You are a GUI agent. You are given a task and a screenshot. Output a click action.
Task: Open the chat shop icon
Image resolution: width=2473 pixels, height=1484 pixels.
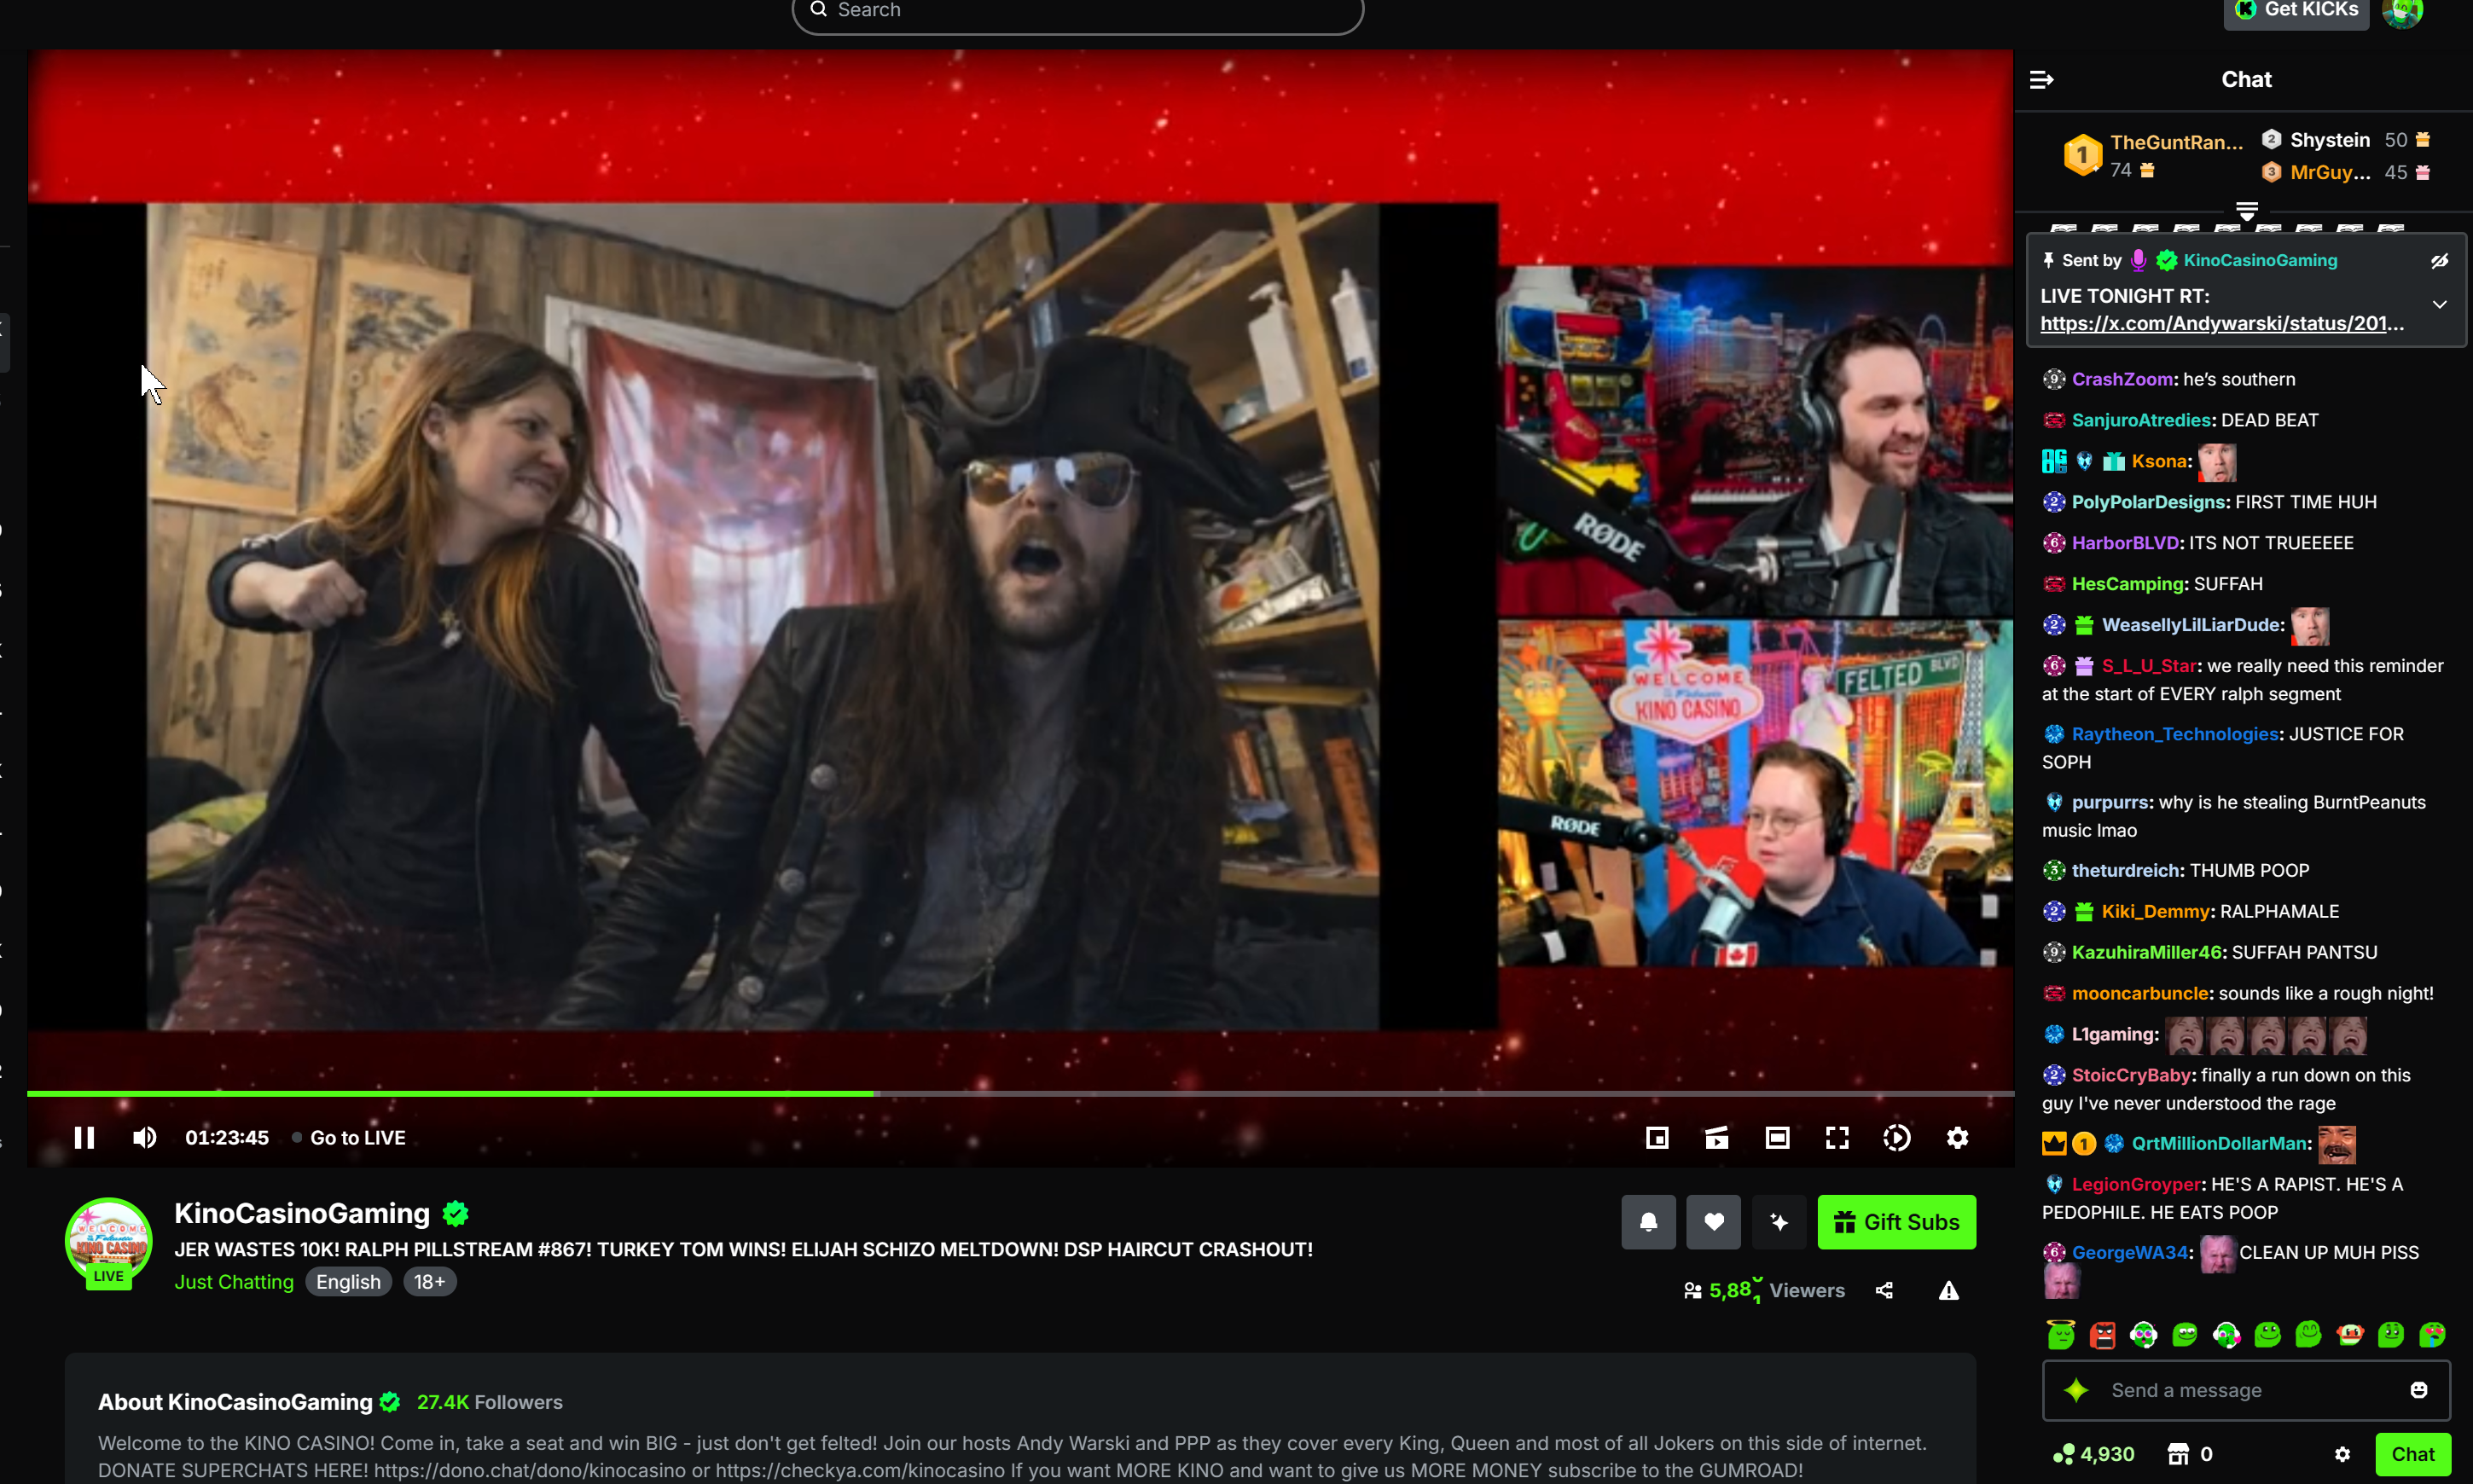tap(2177, 1454)
